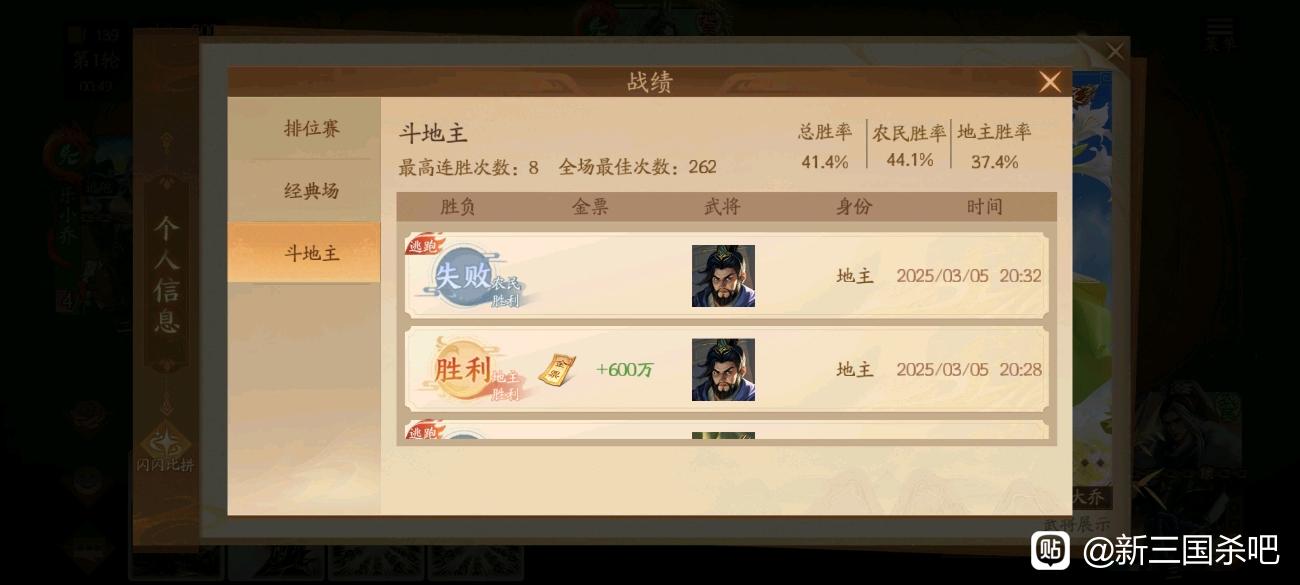Viewport: 1300px width, 585px height.
Task: Select the match record dated 2025/03/05 20:28
Action: click(726, 369)
